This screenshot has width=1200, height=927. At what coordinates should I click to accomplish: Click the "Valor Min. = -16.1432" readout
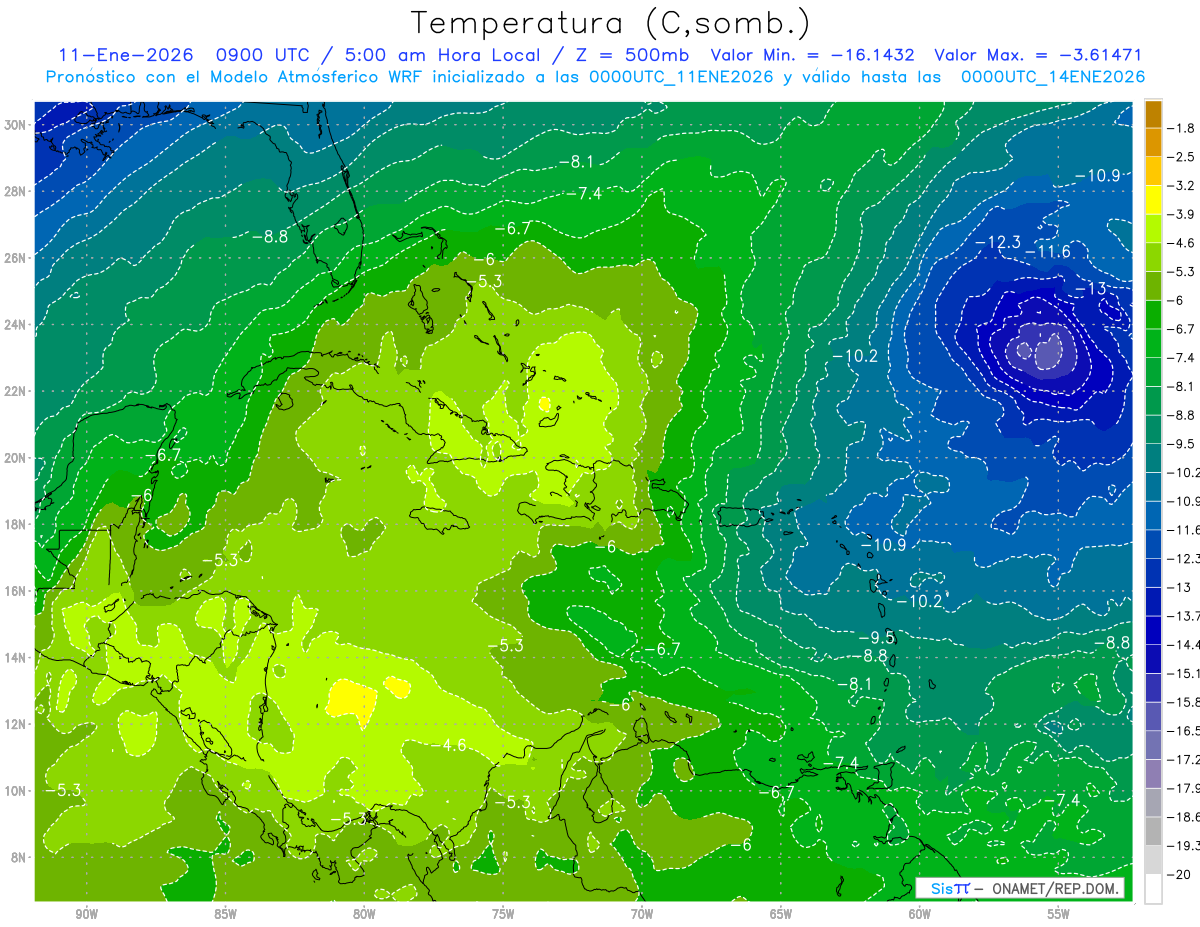click(x=813, y=55)
